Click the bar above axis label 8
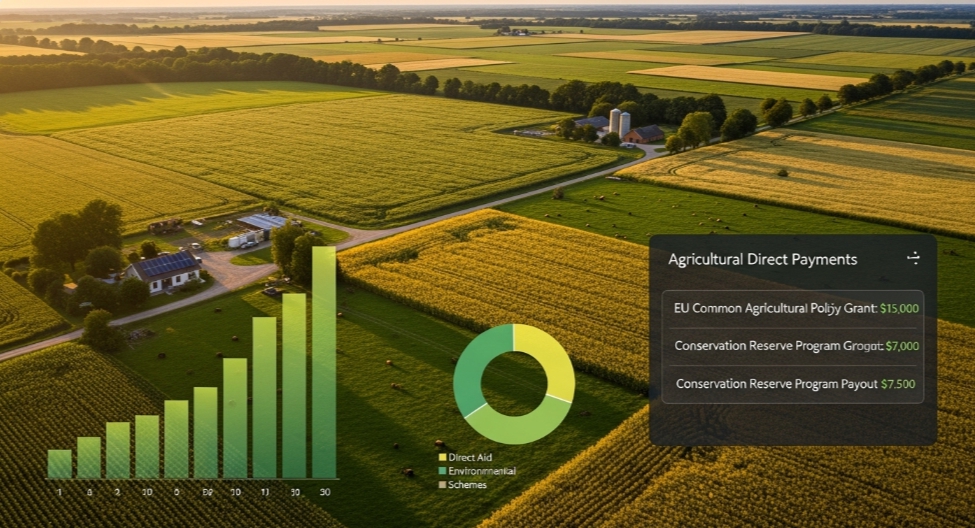975x528 pixels. (89, 458)
